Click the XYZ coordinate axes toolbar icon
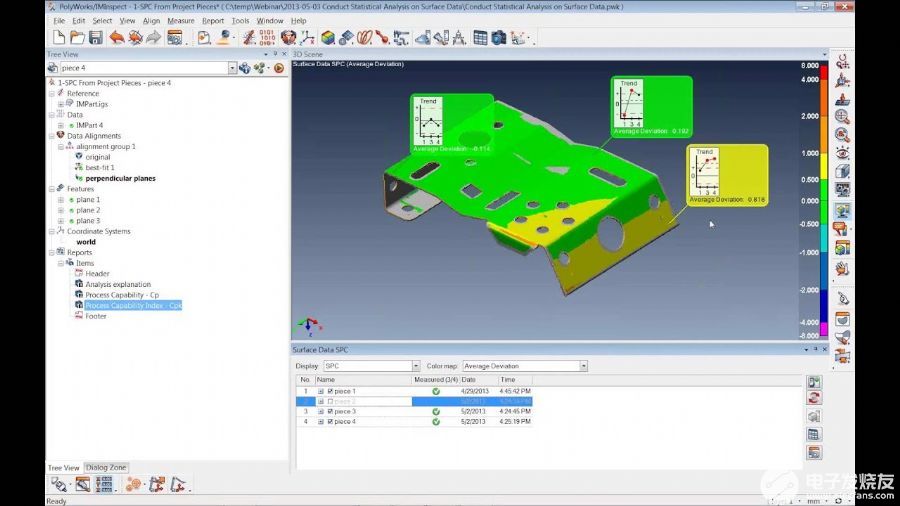Screen dimensions: 900x506 tap(308, 38)
